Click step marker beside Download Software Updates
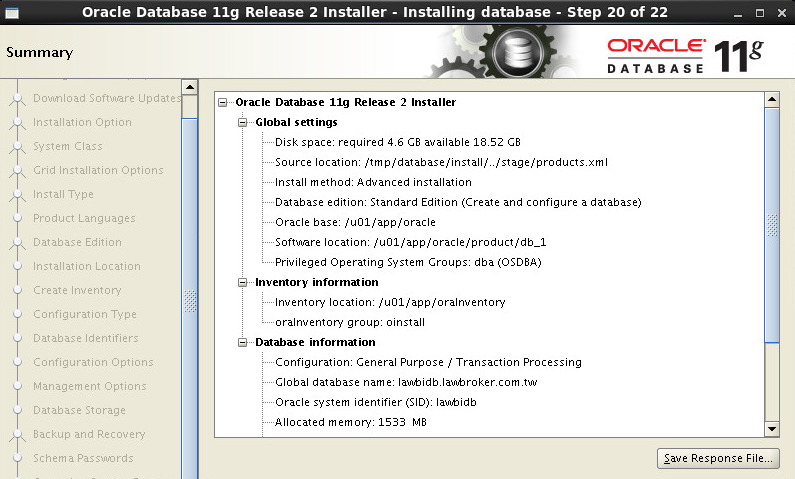Image resolution: width=795 pixels, height=479 pixels. [x=18, y=98]
